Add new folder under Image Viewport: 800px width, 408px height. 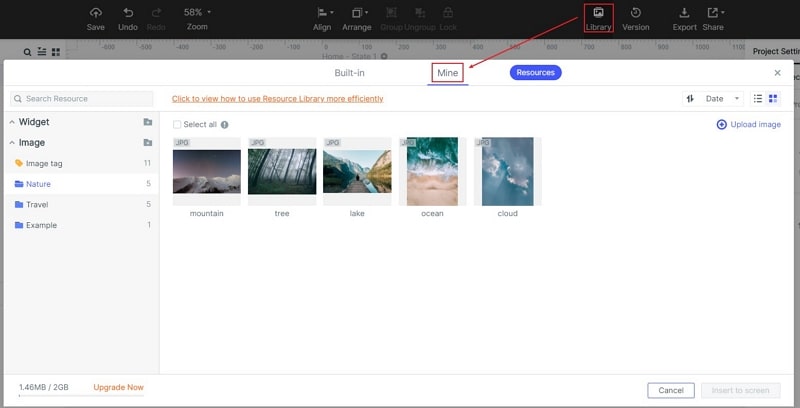(x=148, y=142)
